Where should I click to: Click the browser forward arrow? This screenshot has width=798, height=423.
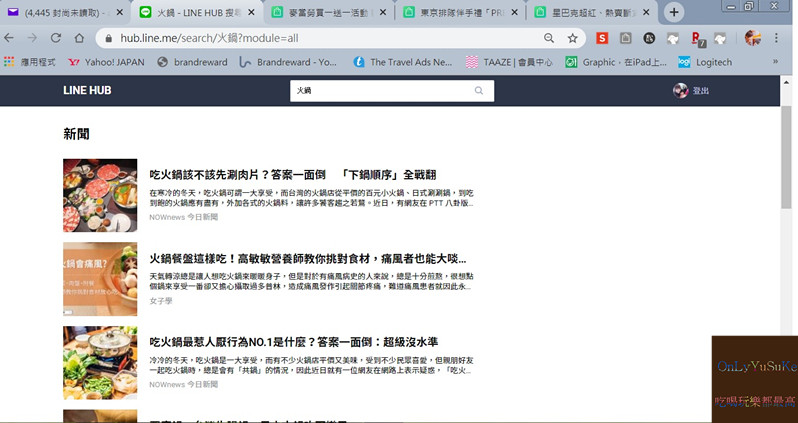coord(32,38)
